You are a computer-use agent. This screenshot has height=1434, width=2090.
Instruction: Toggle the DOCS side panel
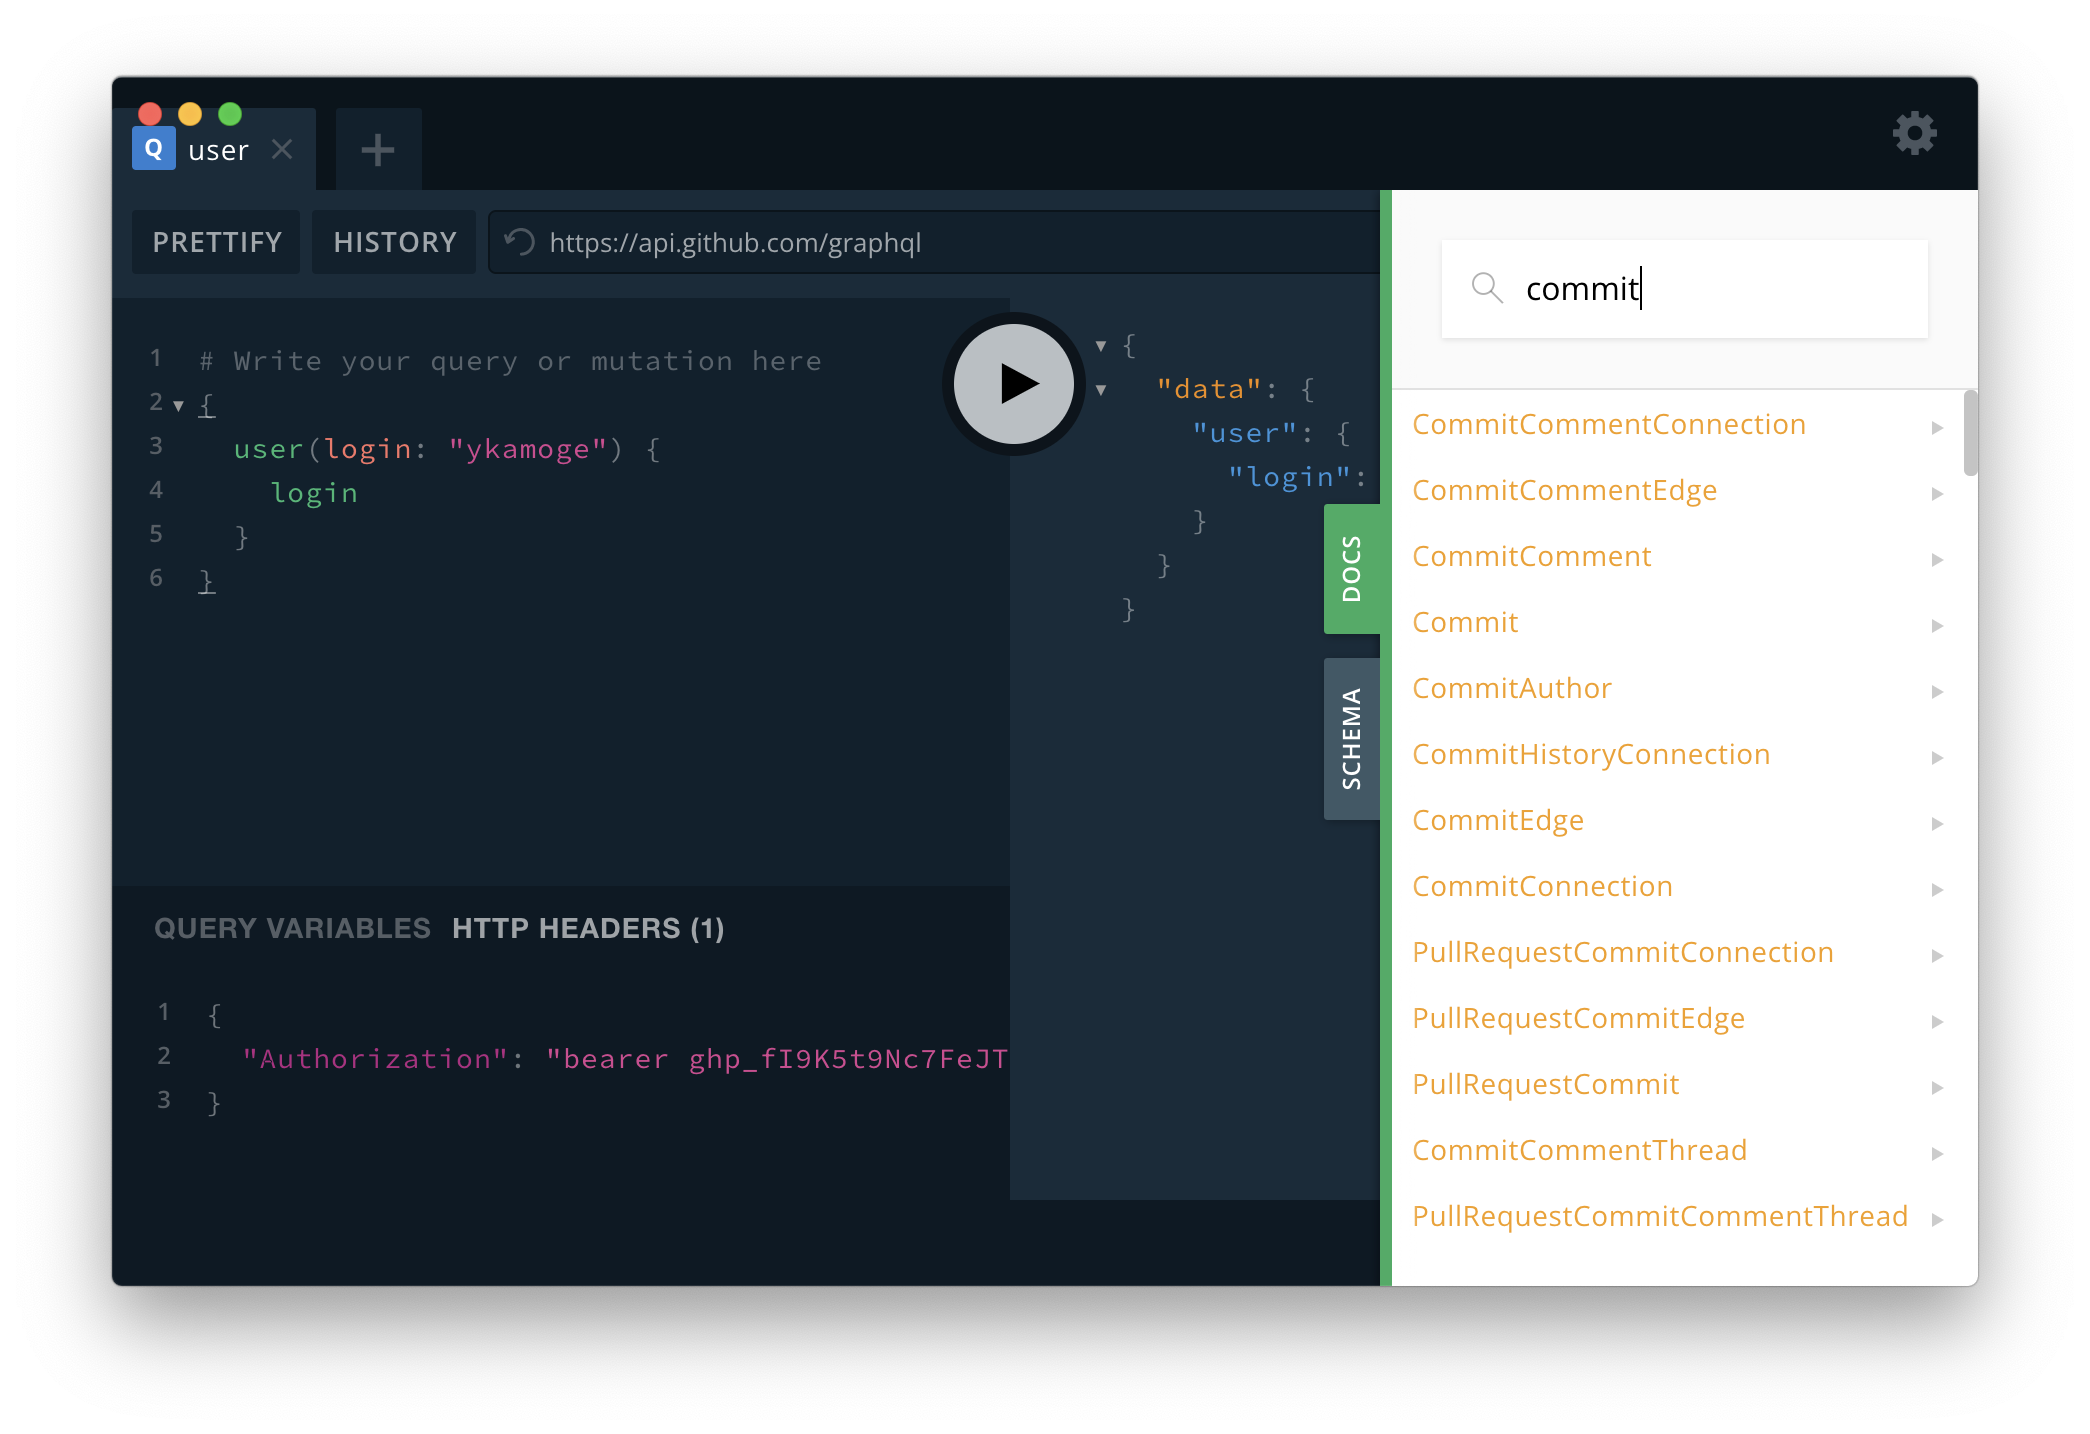coord(1351,568)
